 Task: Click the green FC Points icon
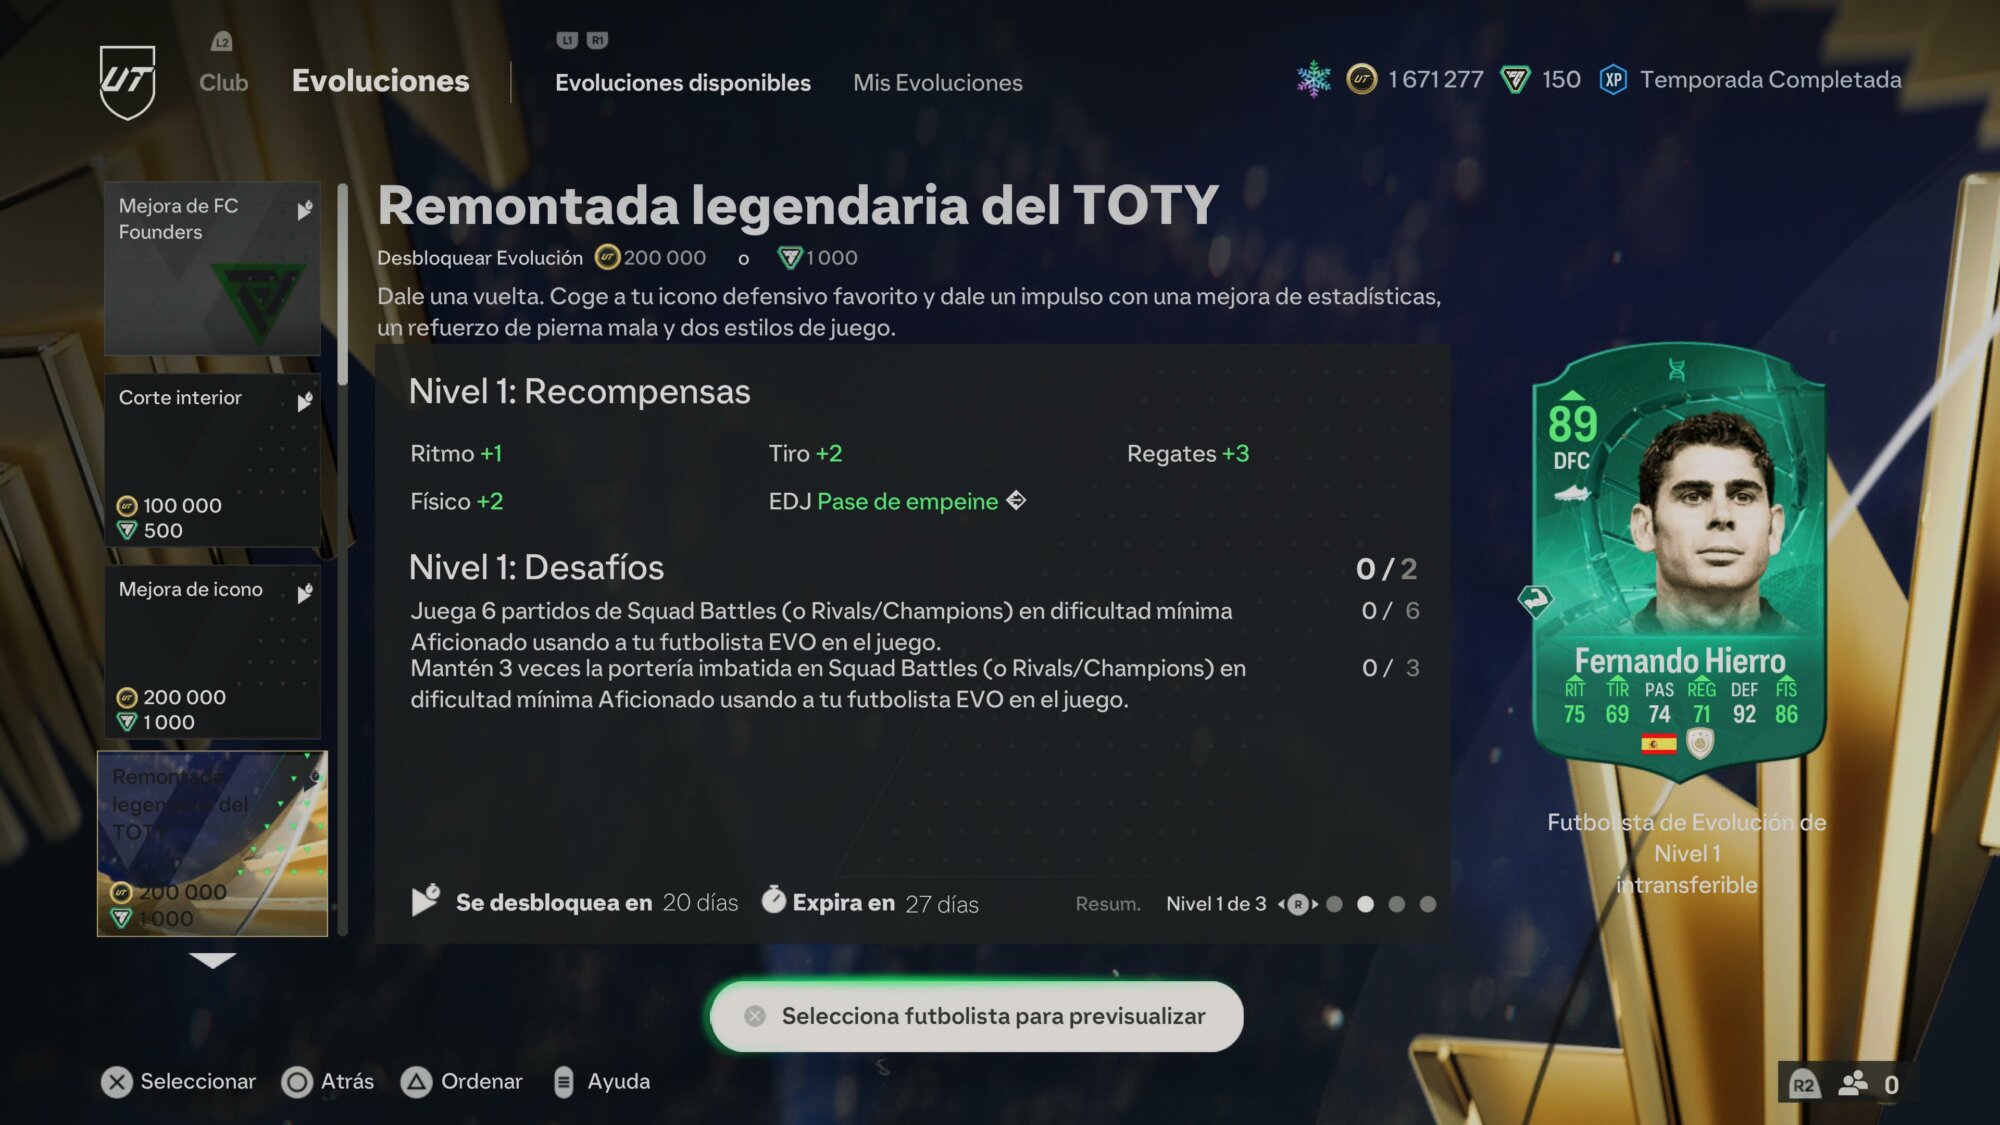click(x=1515, y=80)
